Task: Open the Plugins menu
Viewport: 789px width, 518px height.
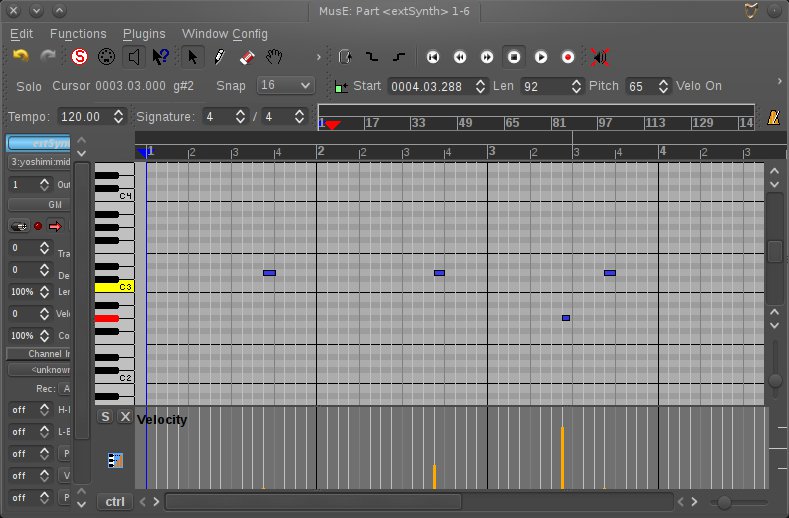Action: tap(146, 34)
